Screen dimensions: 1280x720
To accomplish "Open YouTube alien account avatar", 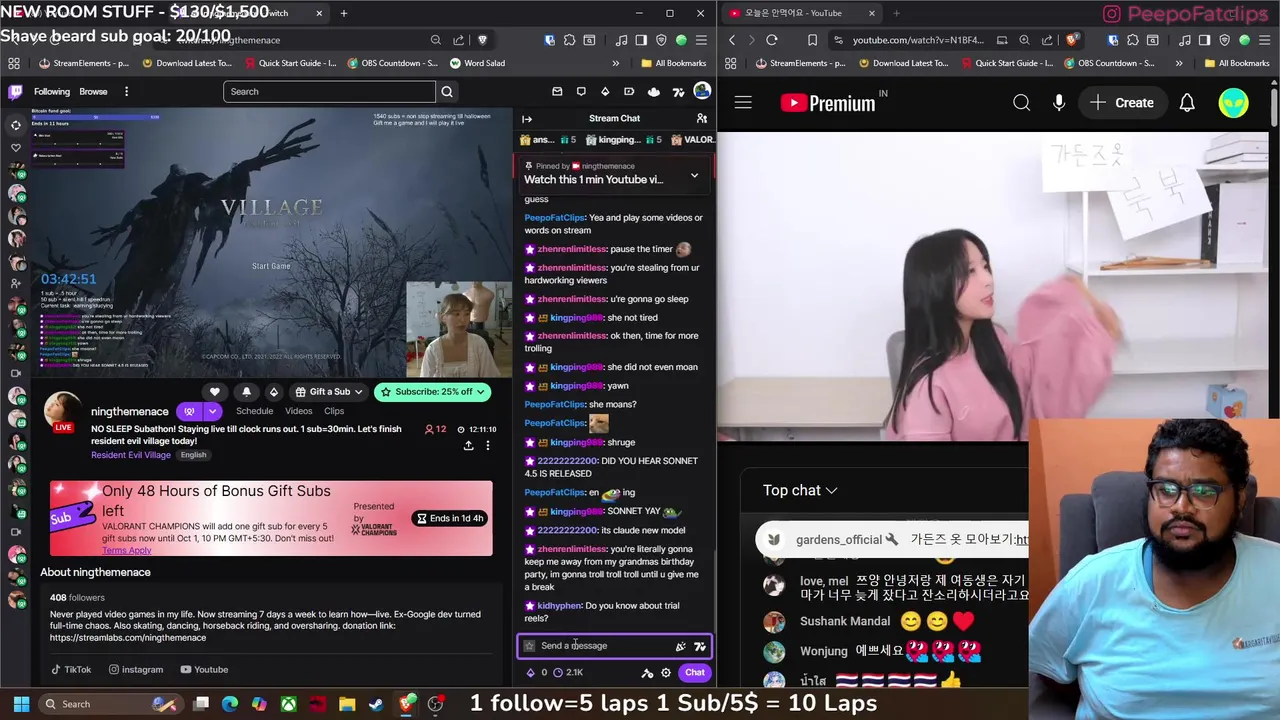I will point(1234,103).
